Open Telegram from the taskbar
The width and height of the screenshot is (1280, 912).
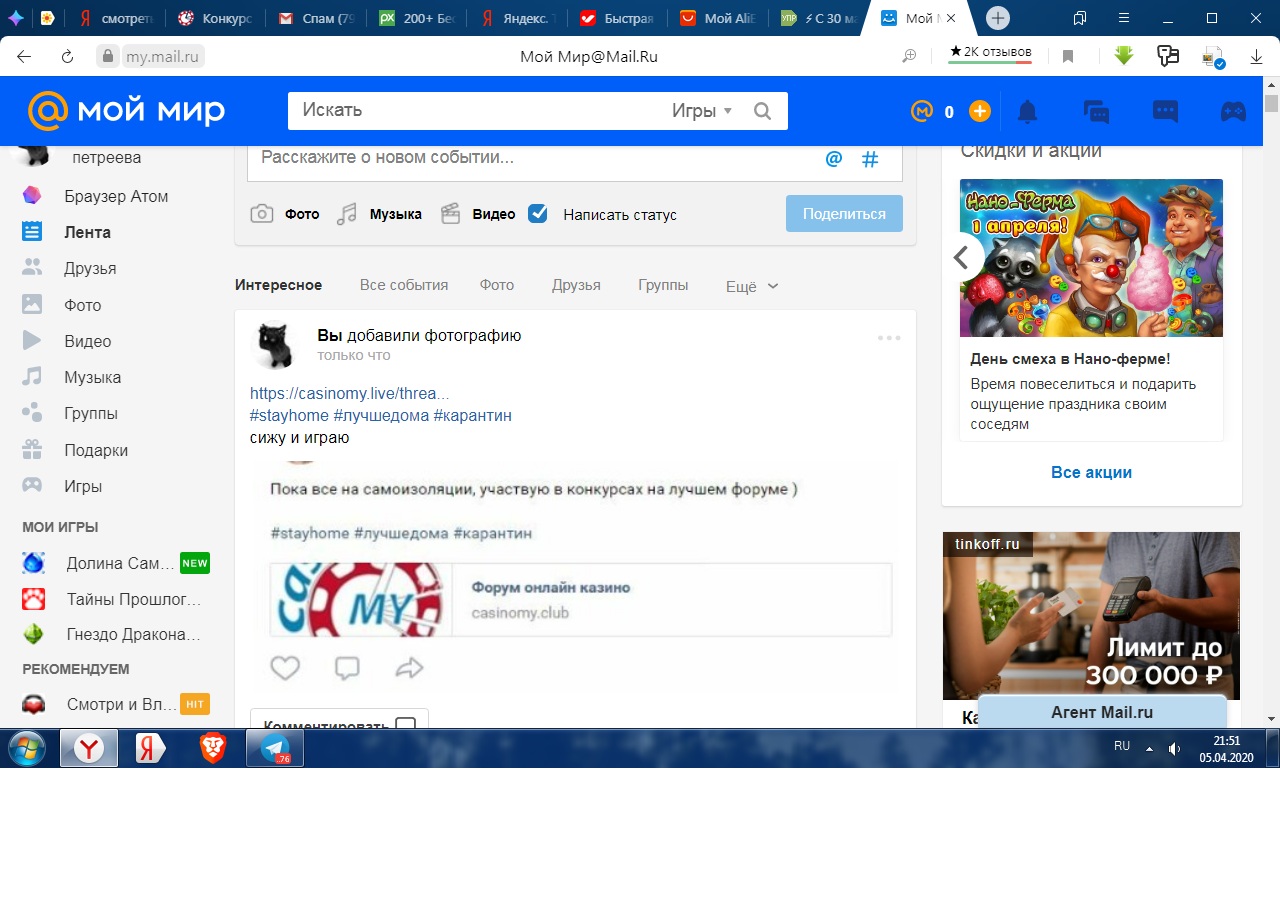(x=275, y=748)
